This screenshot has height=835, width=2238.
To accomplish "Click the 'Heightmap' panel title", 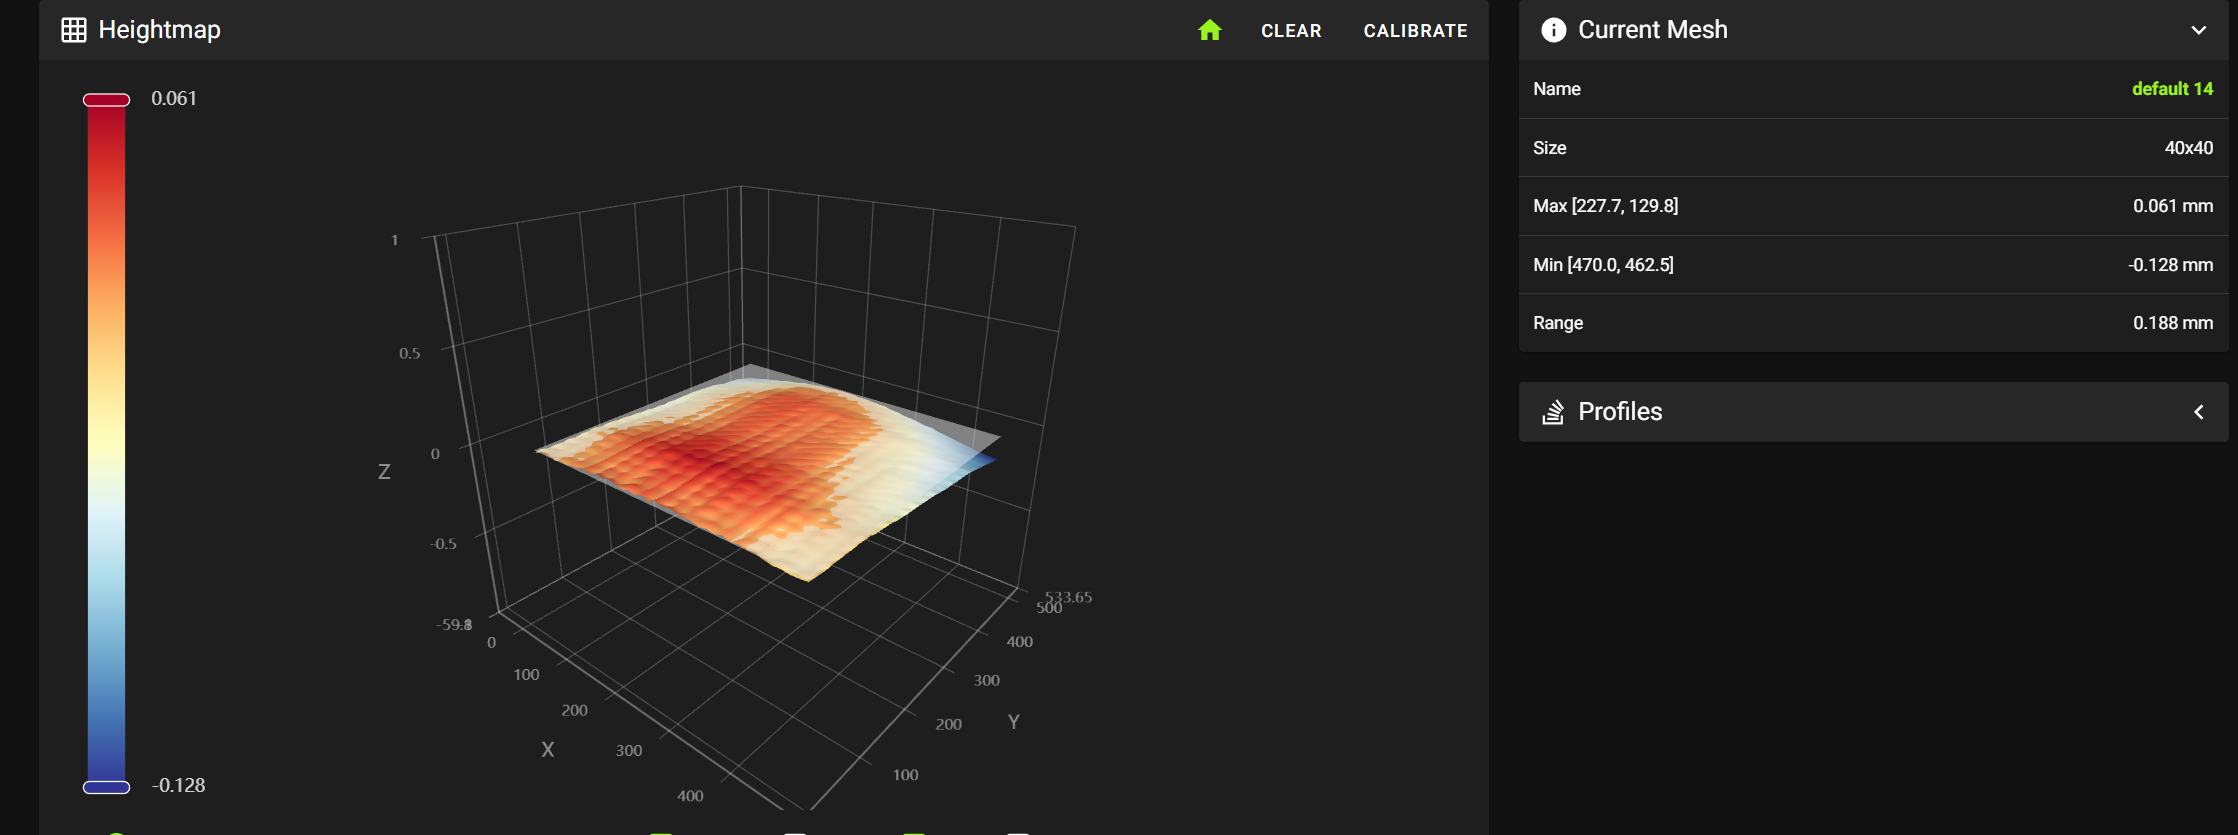I will click(160, 30).
